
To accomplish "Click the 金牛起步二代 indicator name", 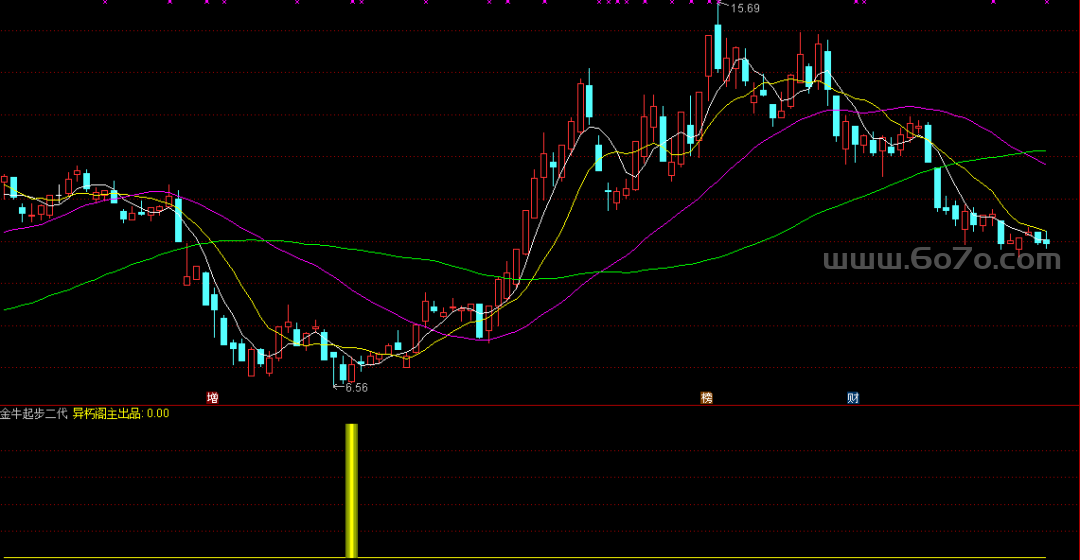I will click(x=34, y=413).
